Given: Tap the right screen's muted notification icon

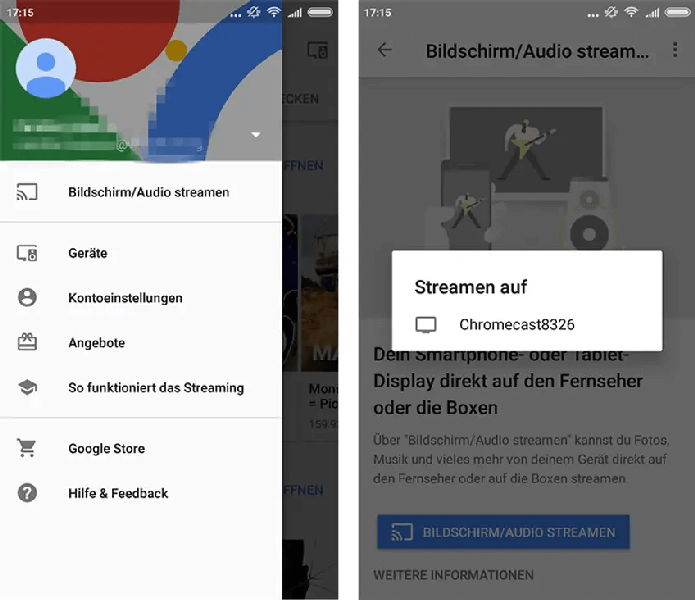Looking at the screenshot, I should (611, 12).
